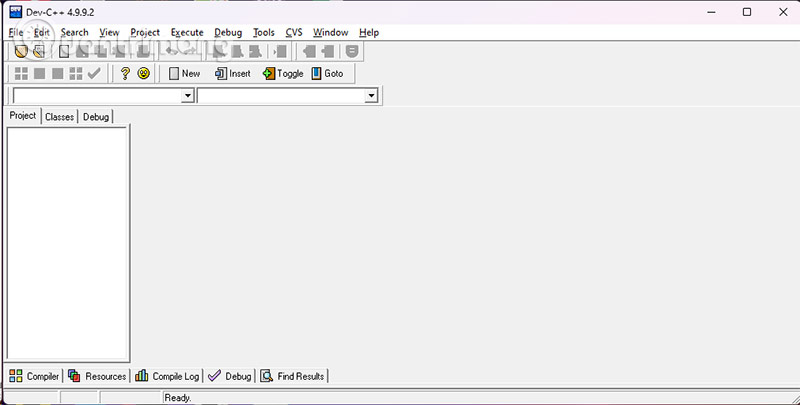
Task: Click the Rebuild All toolbar icon
Action: tap(76, 73)
